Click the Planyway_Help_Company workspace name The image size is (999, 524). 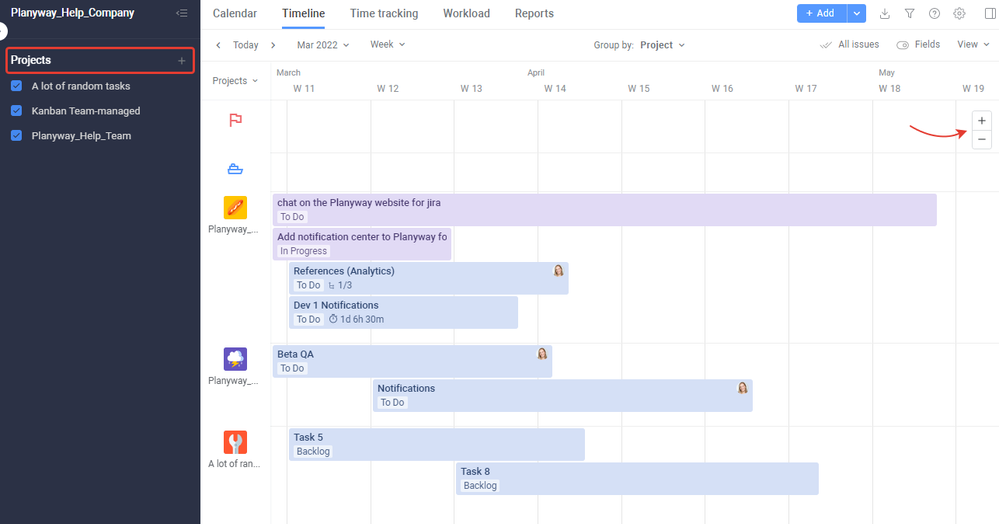[x=73, y=13]
